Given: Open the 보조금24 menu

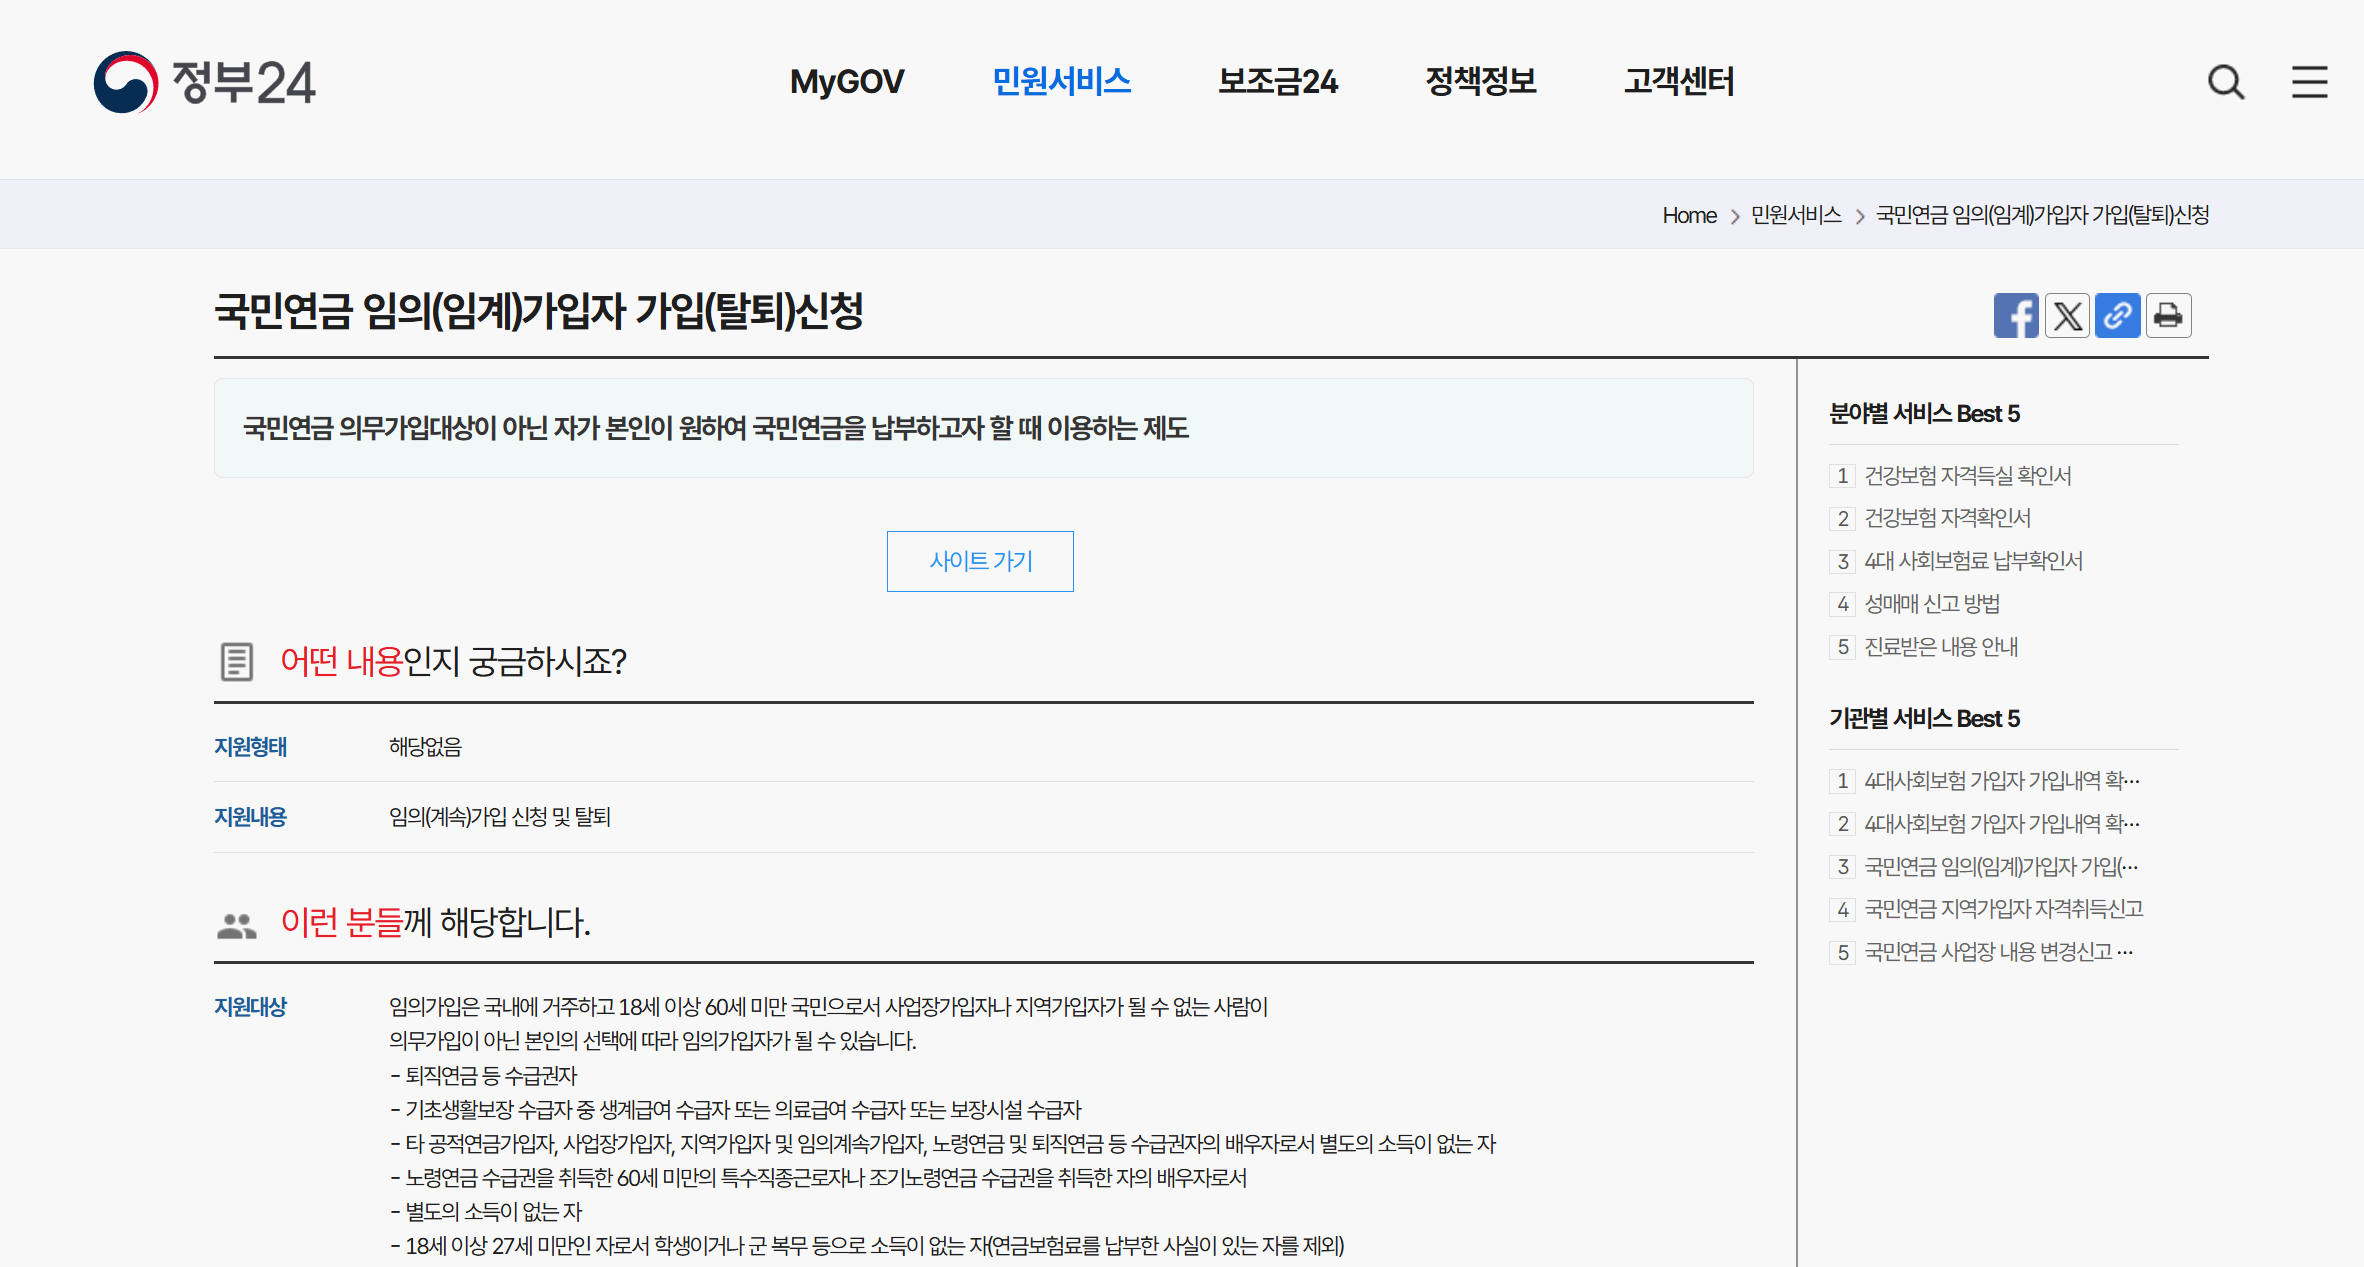Looking at the screenshot, I should click(1277, 82).
